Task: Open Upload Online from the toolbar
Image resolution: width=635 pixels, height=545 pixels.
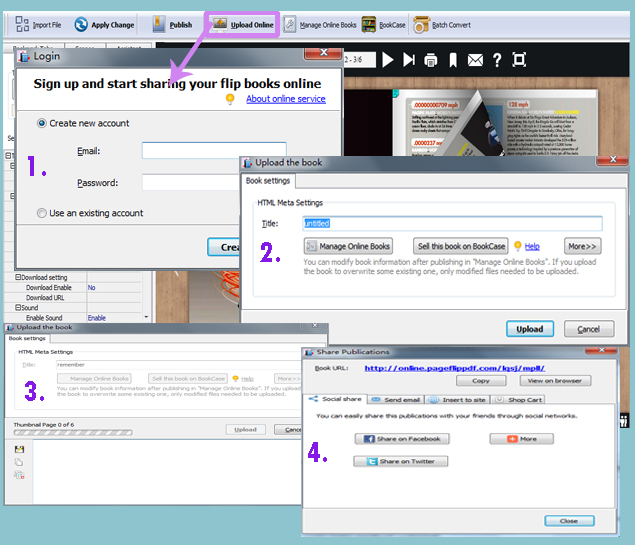Action: tap(240, 23)
